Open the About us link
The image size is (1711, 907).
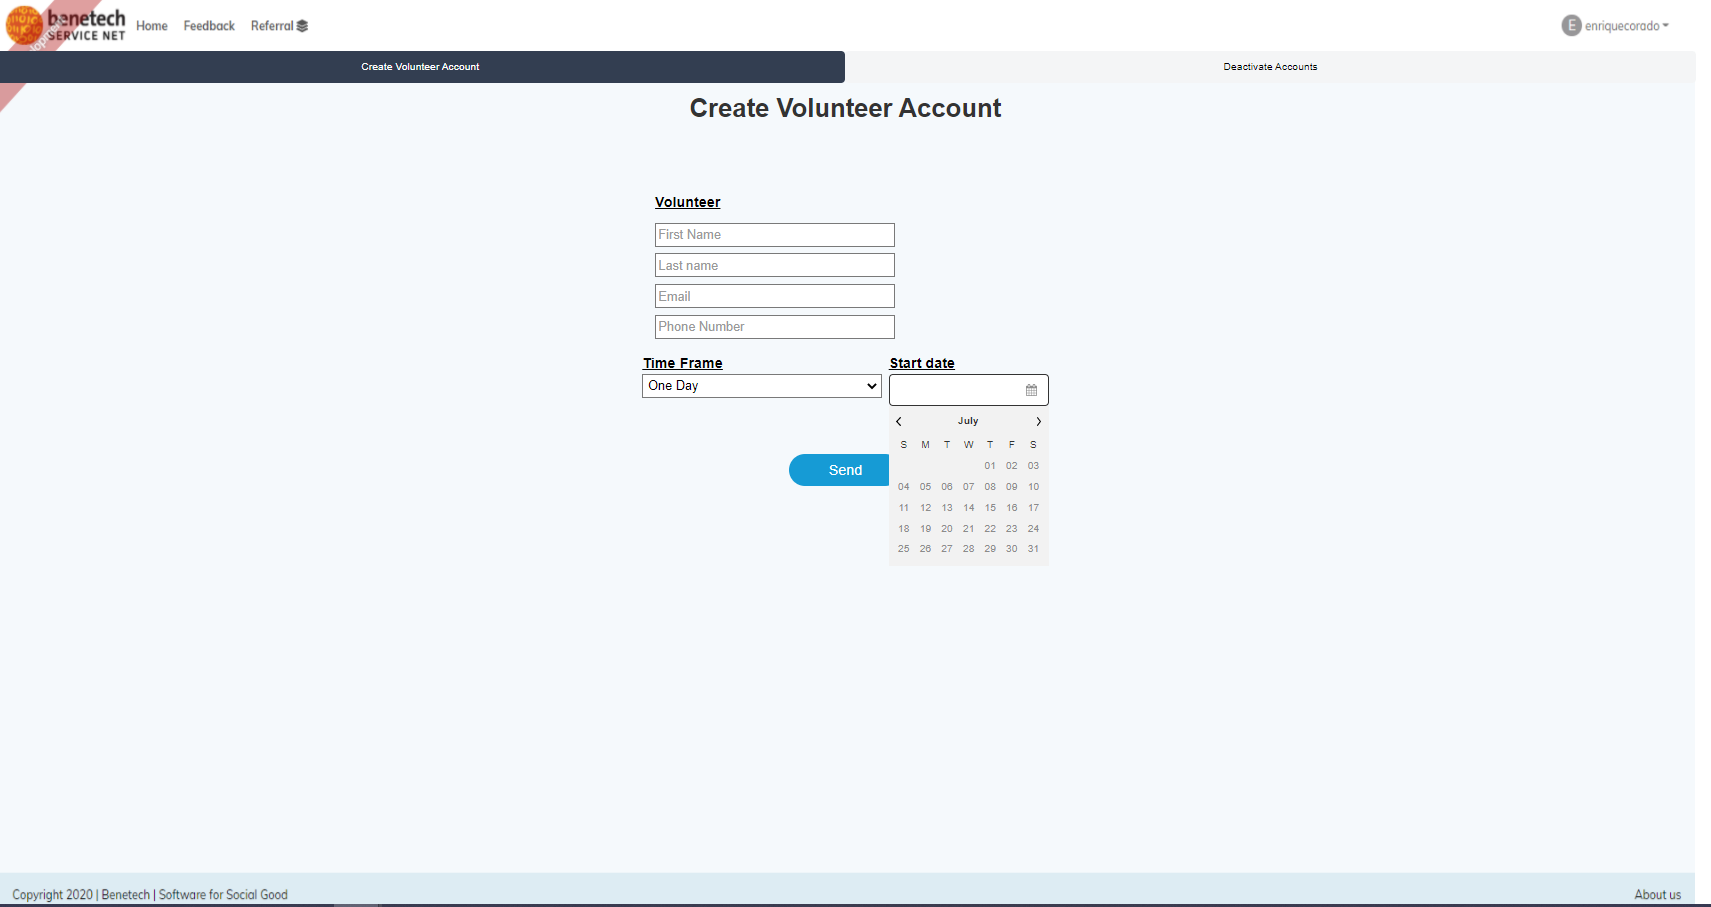1657,895
